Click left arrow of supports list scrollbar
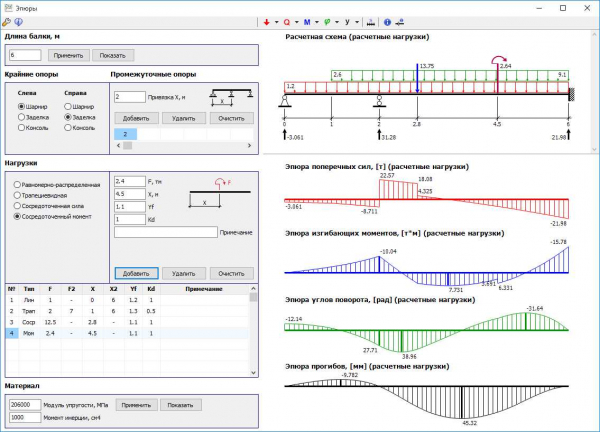600x432 pixels. click(x=118, y=145)
